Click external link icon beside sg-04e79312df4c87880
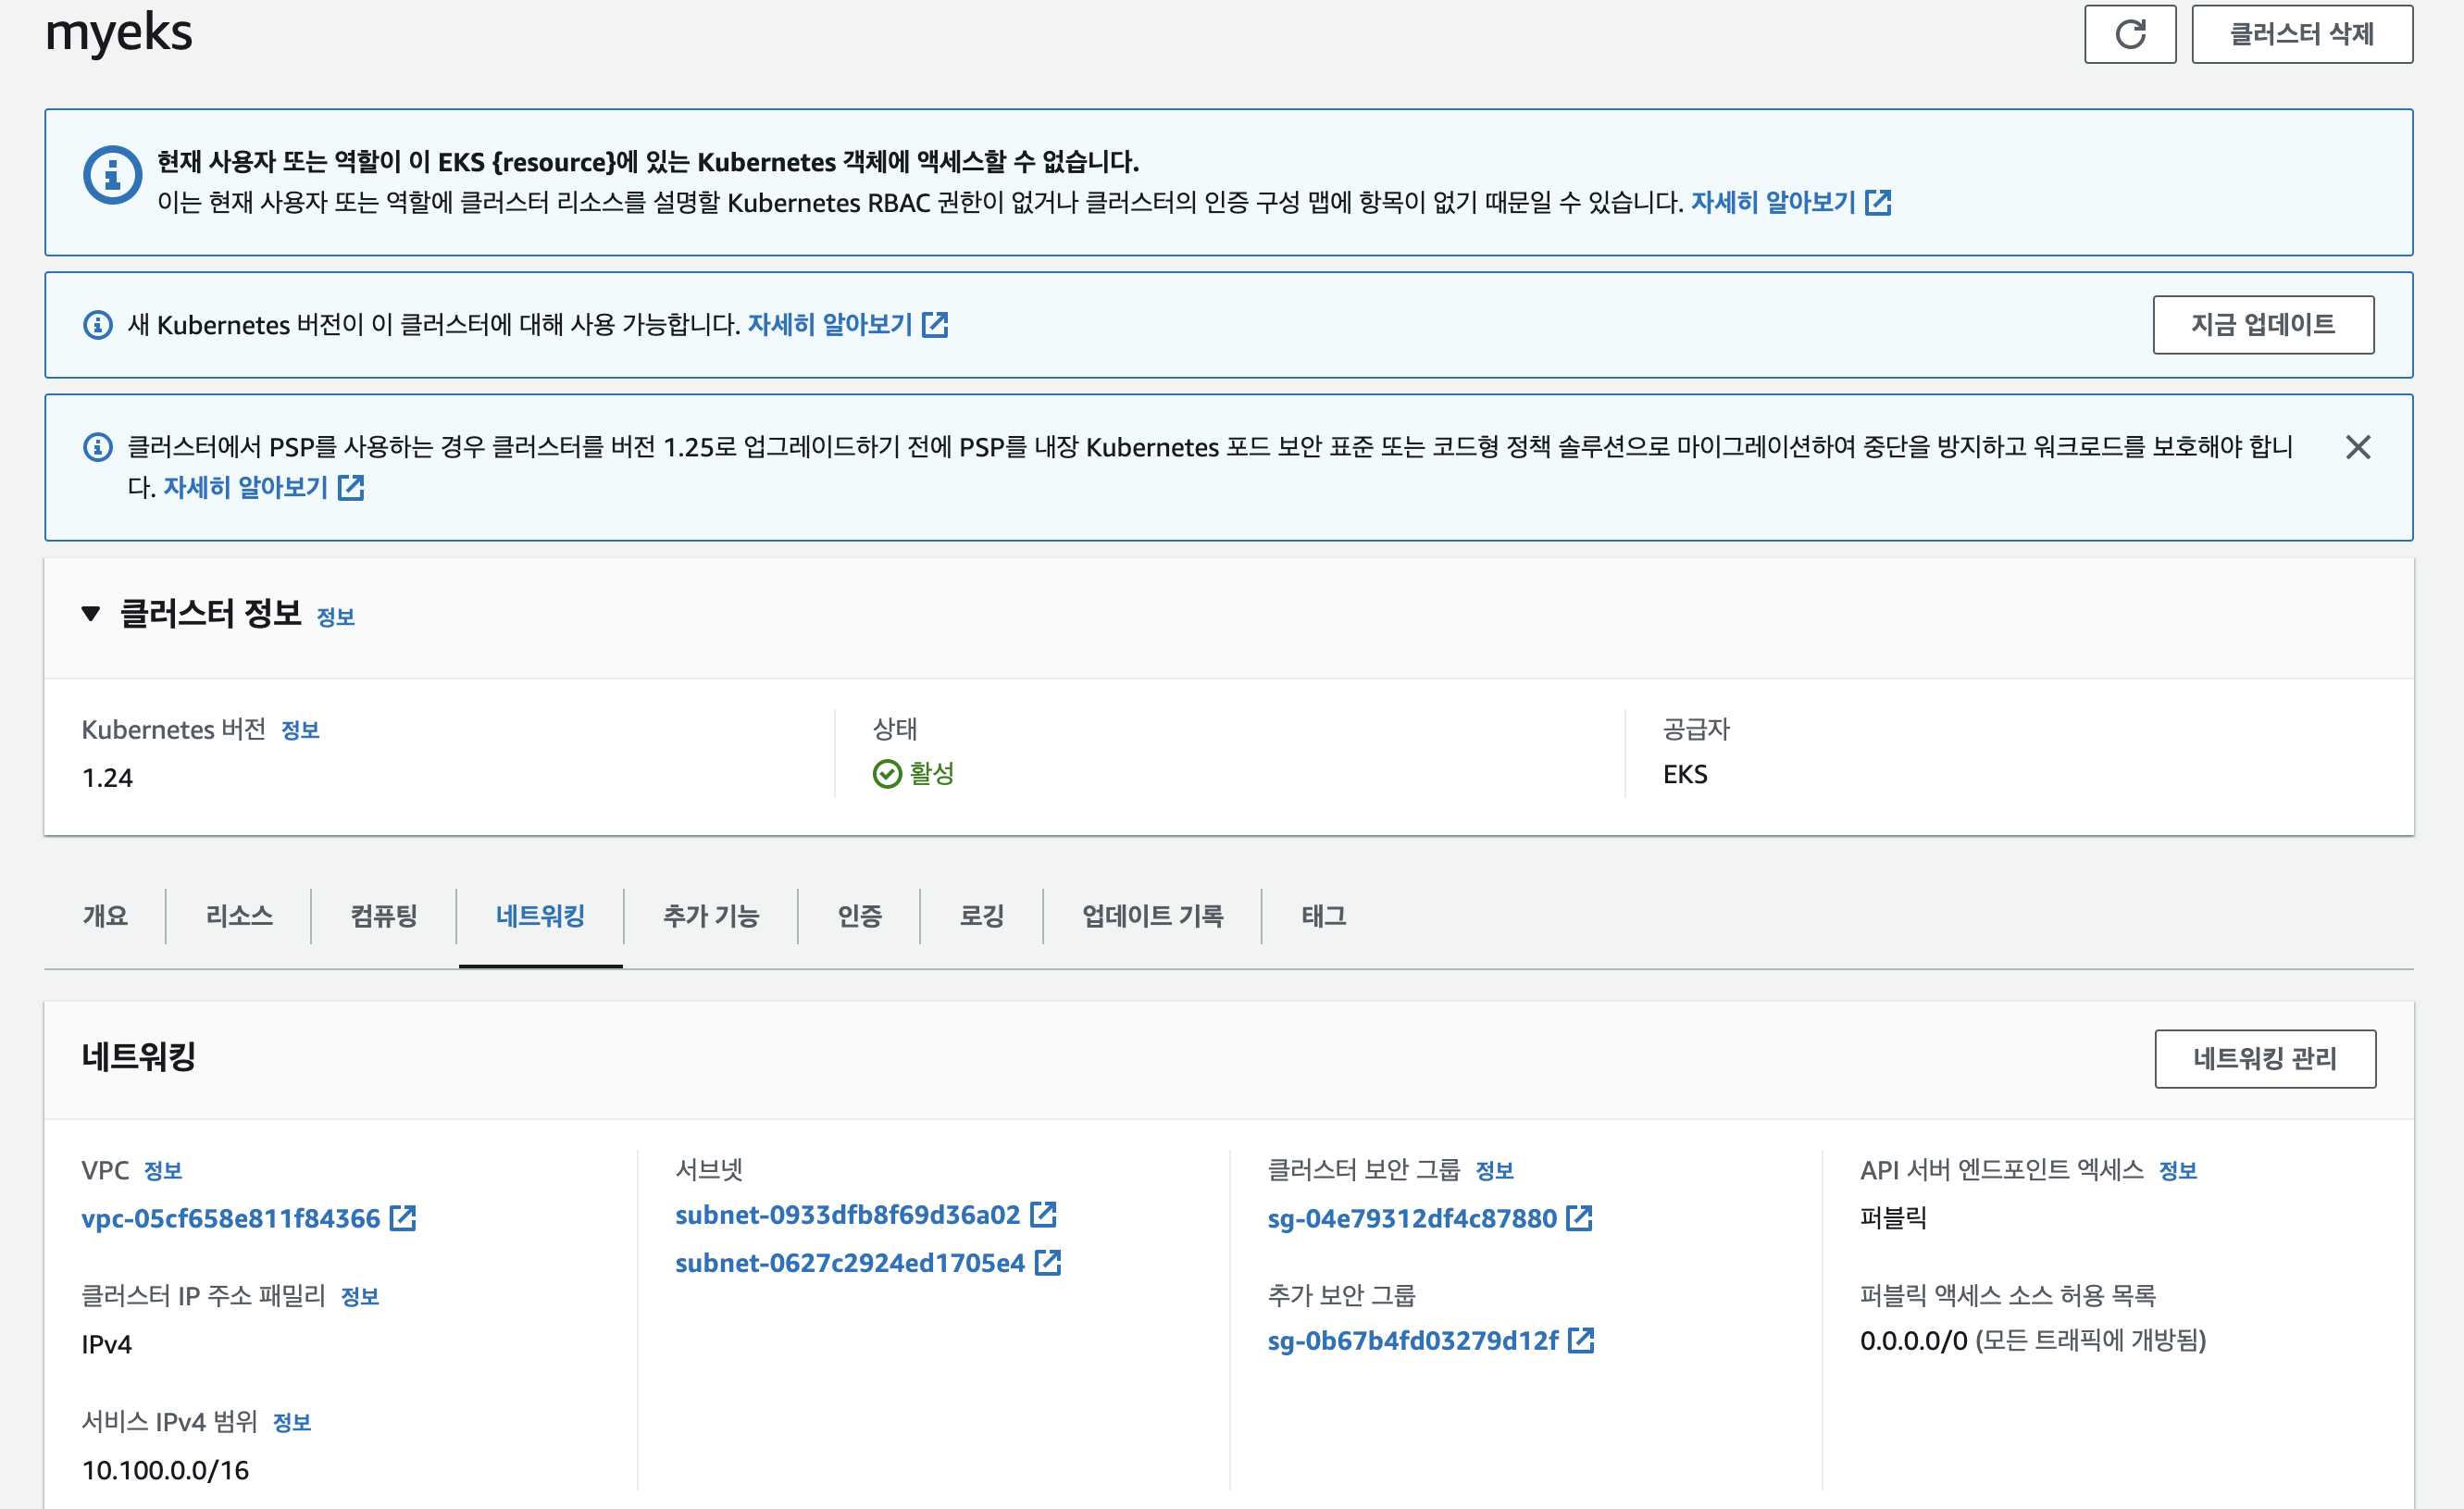This screenshot has width=2464, height=1509. pos(1578,1218)
